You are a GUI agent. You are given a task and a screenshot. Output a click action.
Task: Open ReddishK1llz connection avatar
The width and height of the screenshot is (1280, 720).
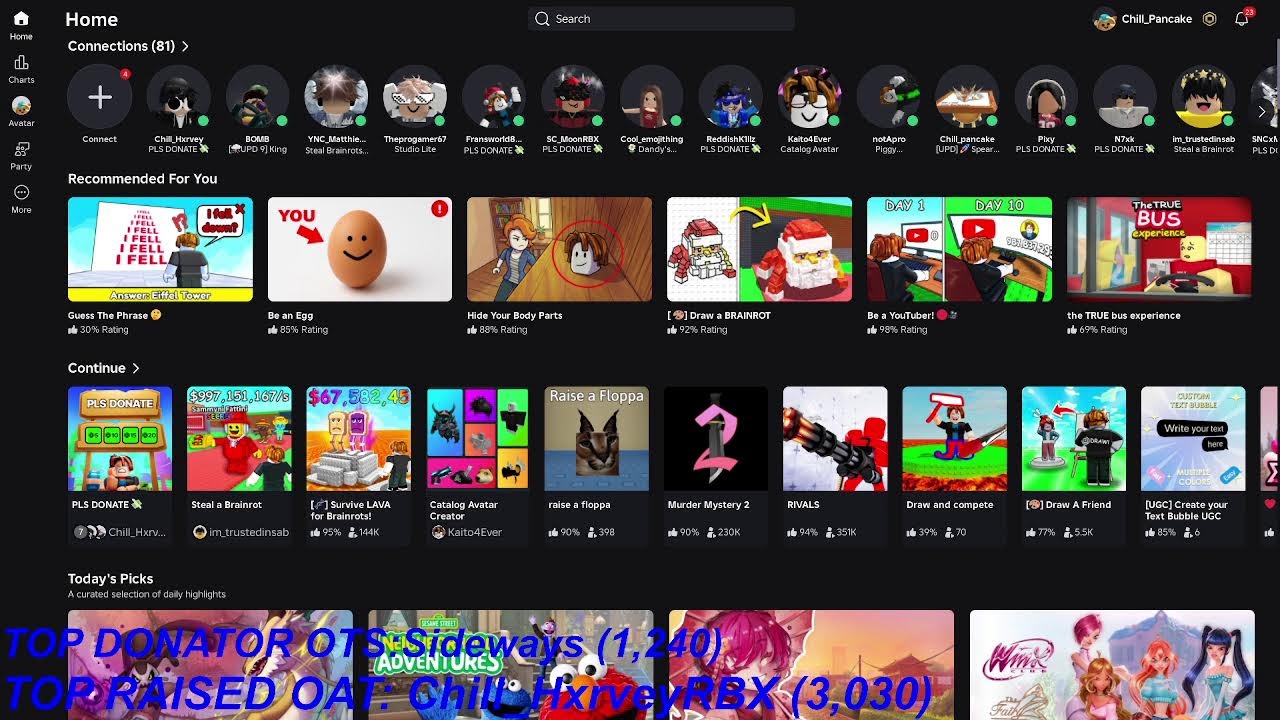(x=730, y=97)
